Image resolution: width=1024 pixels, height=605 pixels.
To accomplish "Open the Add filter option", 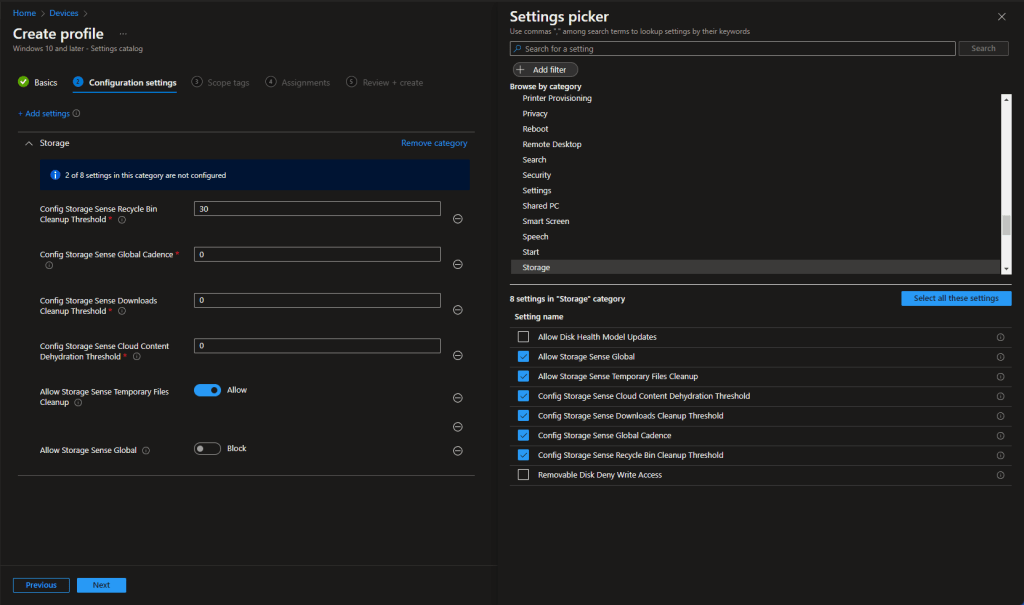I will point(545,70).
